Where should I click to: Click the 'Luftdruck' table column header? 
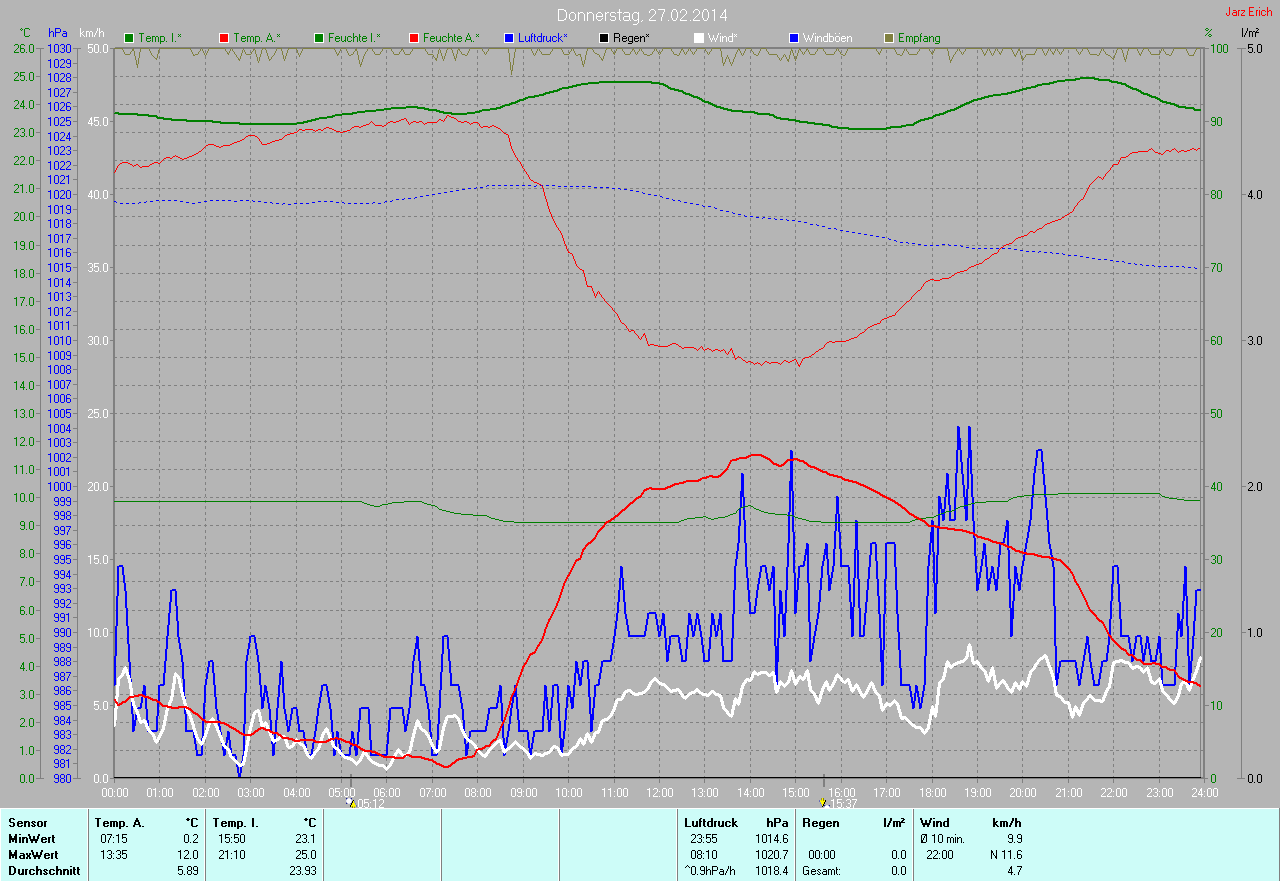(711, 822)
